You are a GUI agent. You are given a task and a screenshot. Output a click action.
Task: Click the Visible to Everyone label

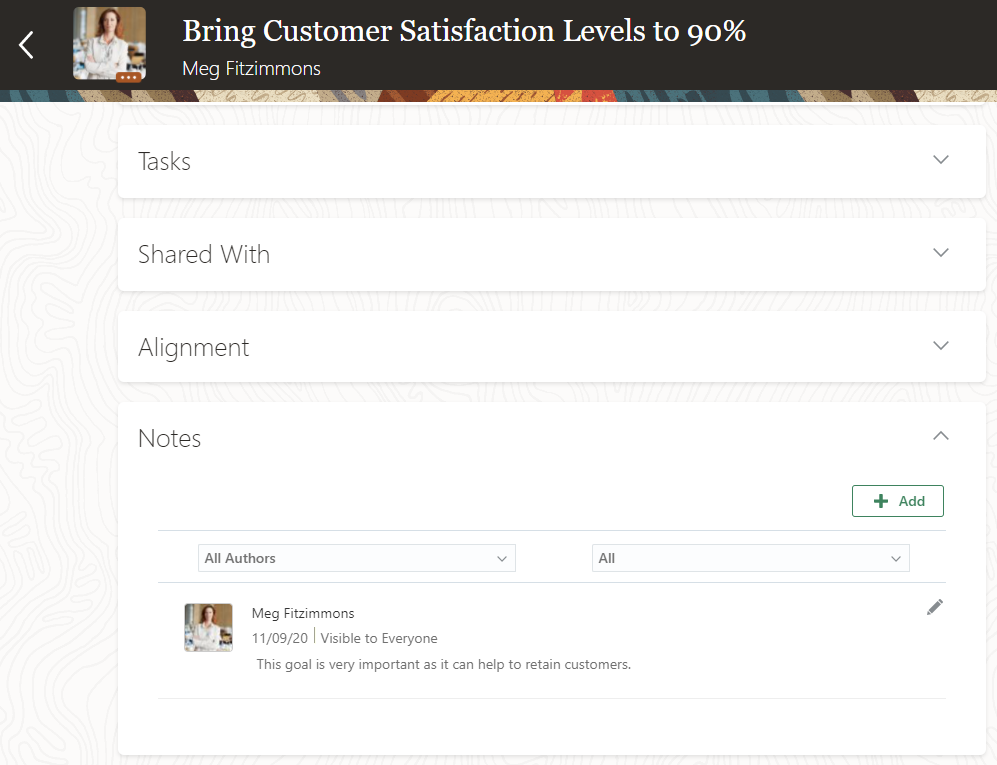pos(378,637)
